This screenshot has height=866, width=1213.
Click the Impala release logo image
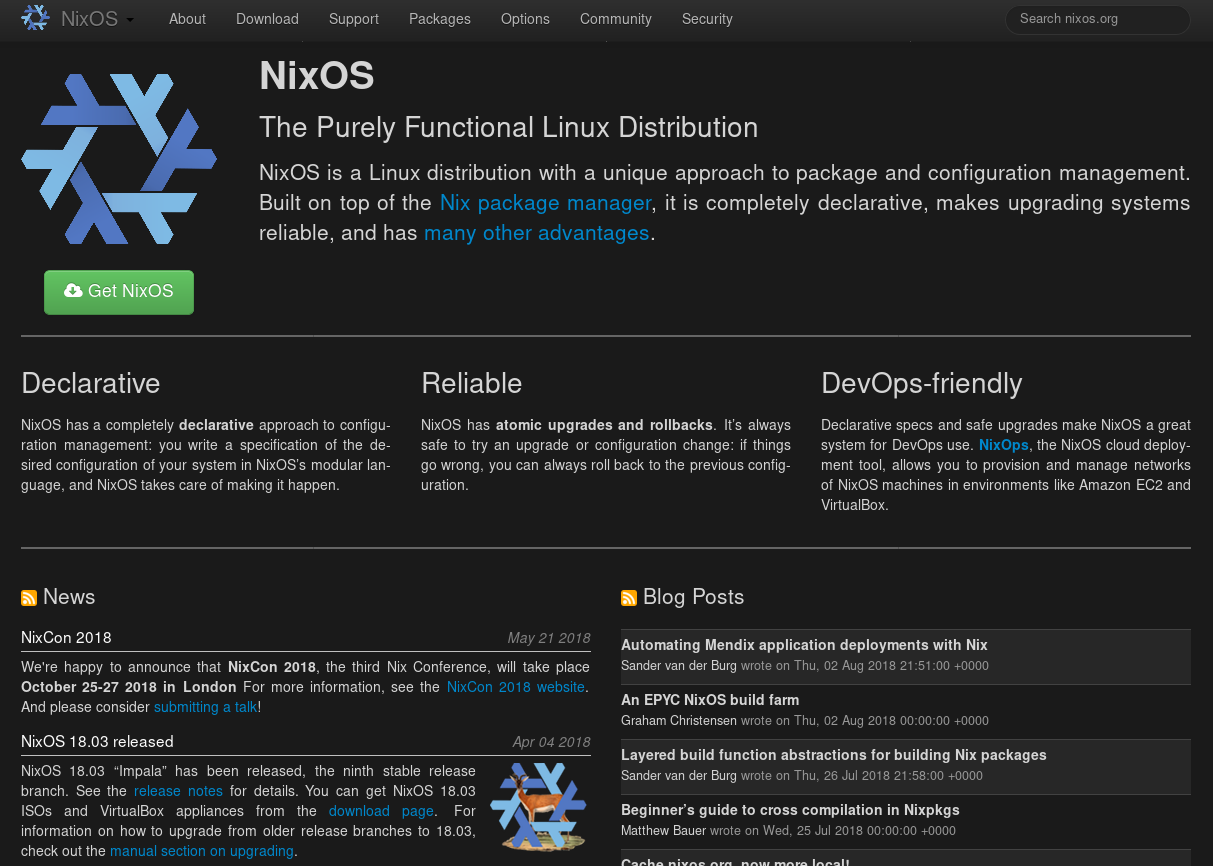538,806
